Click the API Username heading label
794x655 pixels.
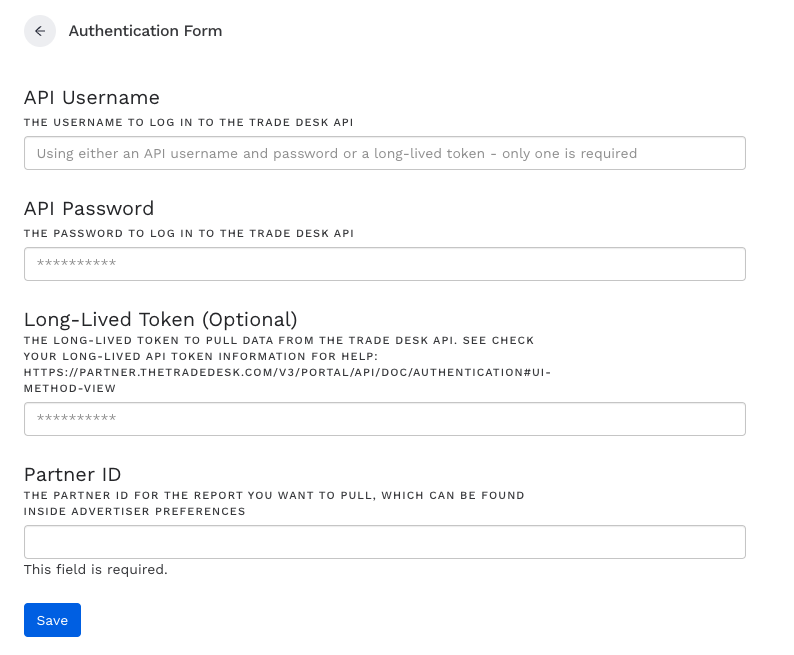click(x=92, y=97)
